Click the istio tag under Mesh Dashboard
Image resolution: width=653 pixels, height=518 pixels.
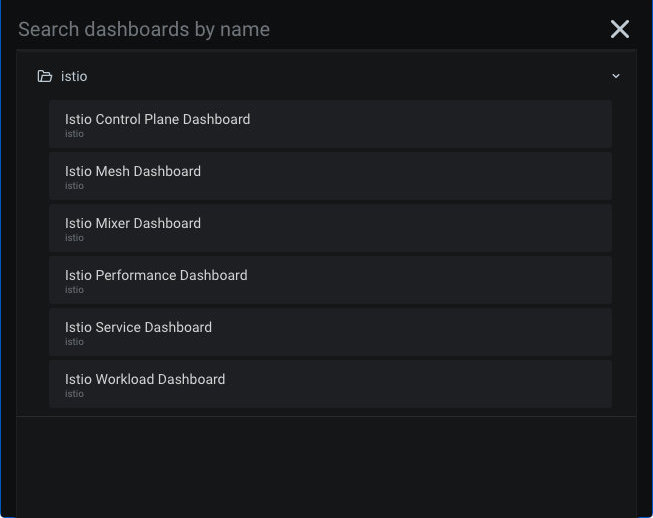pos(74,186)
